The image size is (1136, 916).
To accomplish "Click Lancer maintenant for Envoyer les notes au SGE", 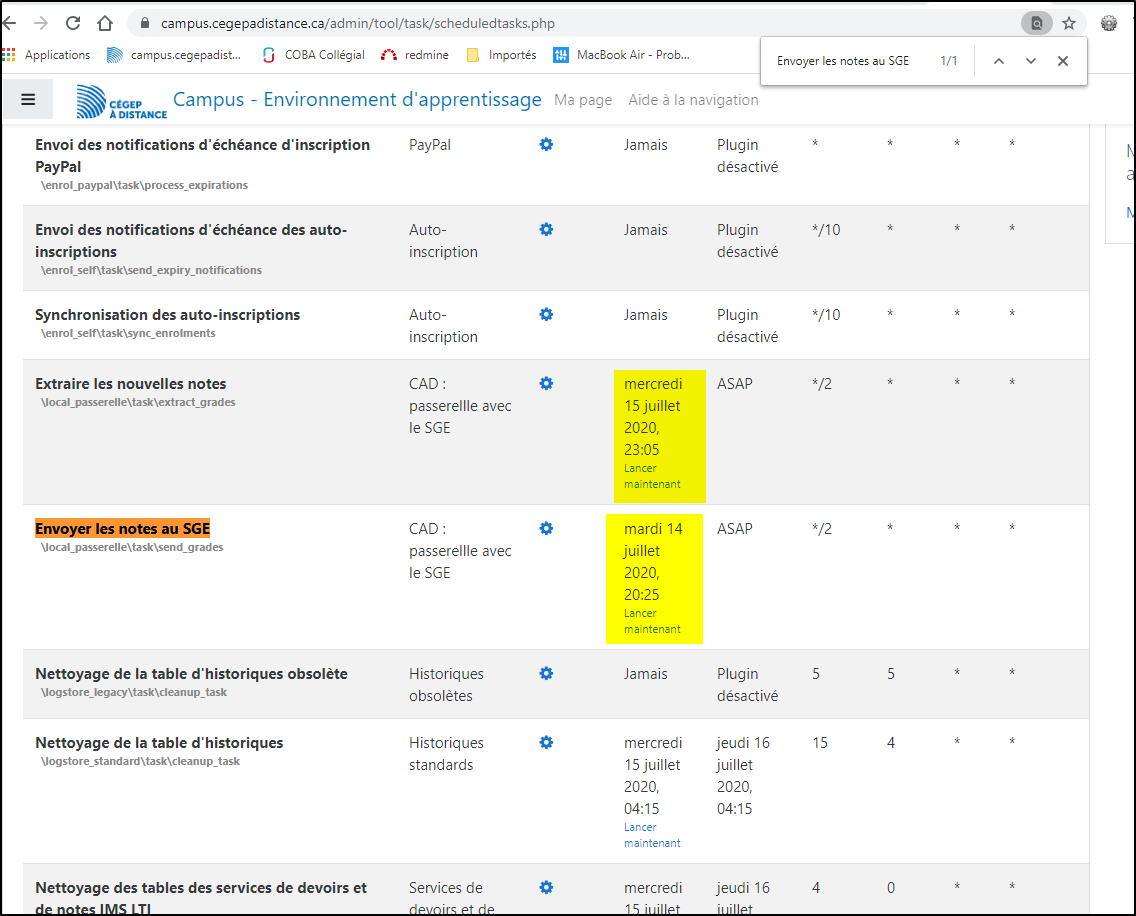I will 652,621.
